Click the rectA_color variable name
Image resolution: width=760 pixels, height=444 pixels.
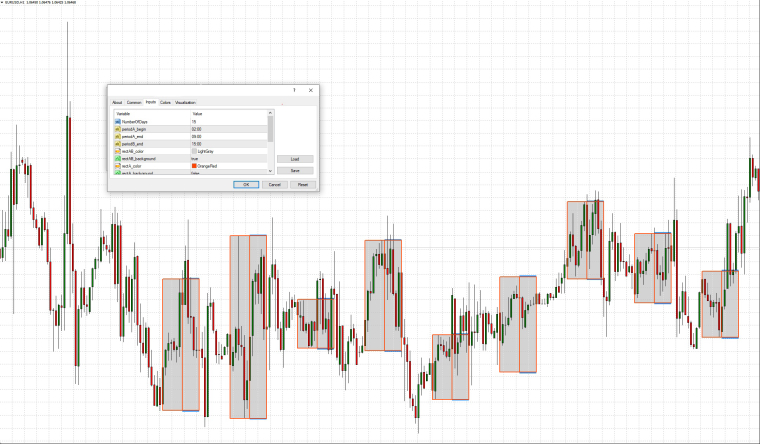131,166
